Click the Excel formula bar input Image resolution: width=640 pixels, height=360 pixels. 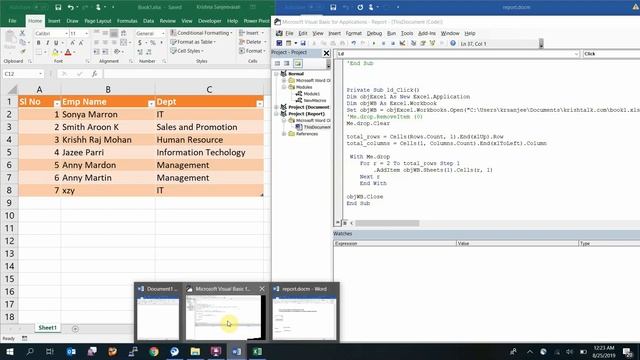[x=186, y=74]
